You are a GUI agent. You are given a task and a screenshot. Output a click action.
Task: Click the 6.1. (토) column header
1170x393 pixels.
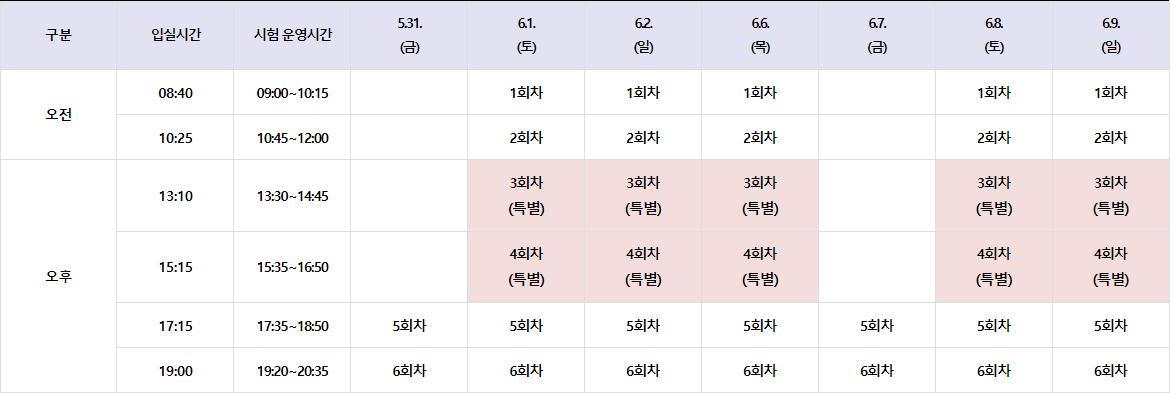coord(526,35)
